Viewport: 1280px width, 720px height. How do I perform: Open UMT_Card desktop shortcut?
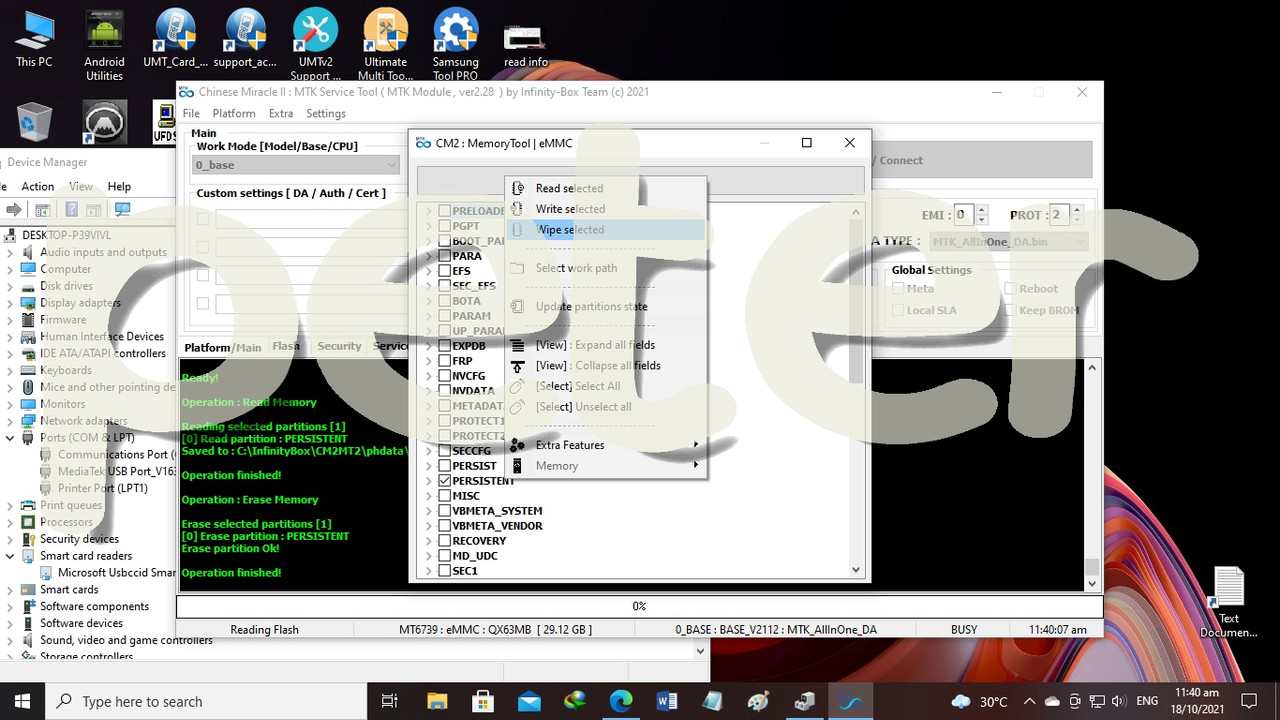tap(175, 40)
